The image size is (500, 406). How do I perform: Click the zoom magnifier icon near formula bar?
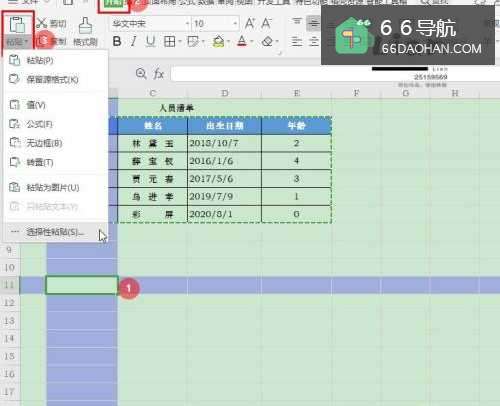coord(141,74)
